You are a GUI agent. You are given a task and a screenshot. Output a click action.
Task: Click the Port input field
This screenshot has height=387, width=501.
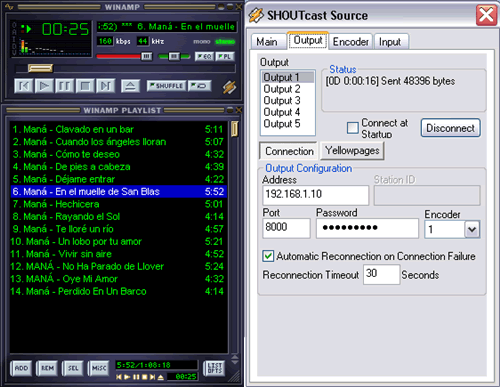(x=286, y=228)
